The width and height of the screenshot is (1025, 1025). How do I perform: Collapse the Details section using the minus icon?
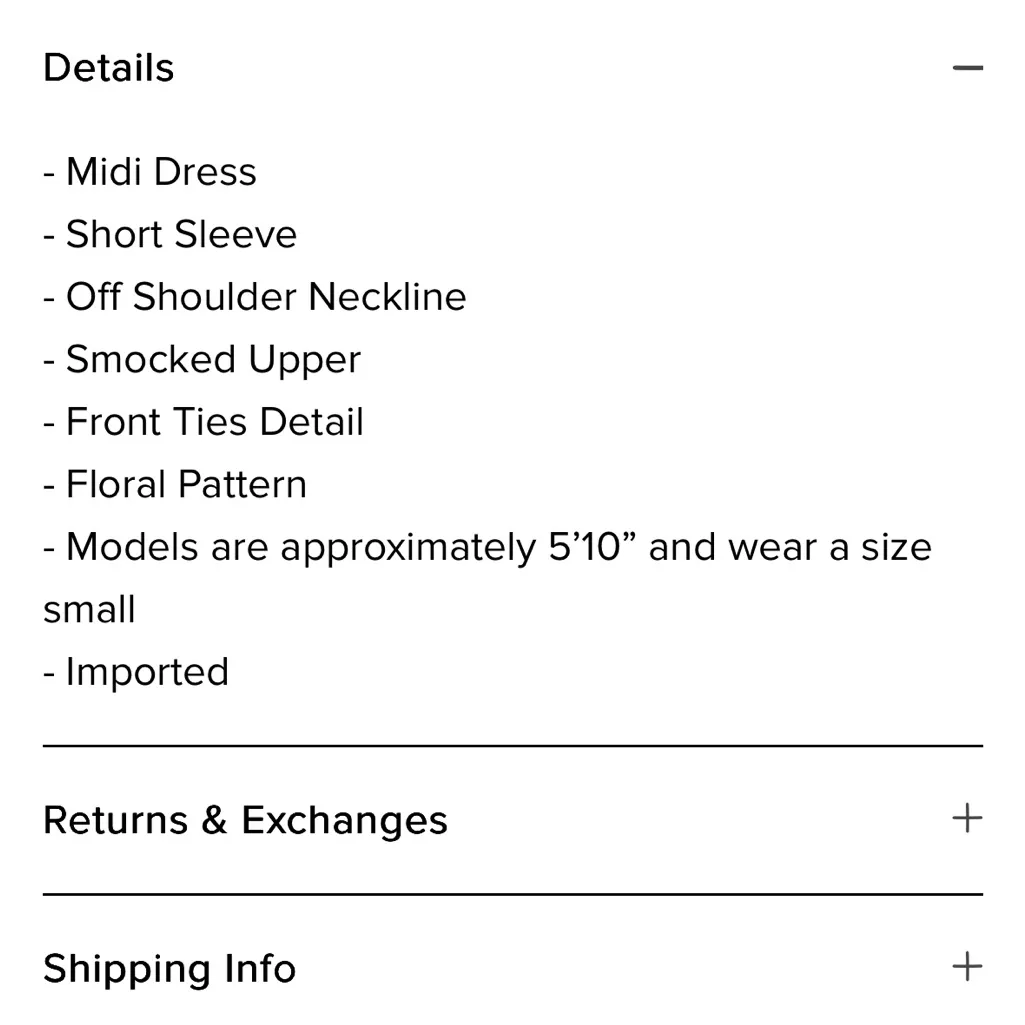click(966, 67)
